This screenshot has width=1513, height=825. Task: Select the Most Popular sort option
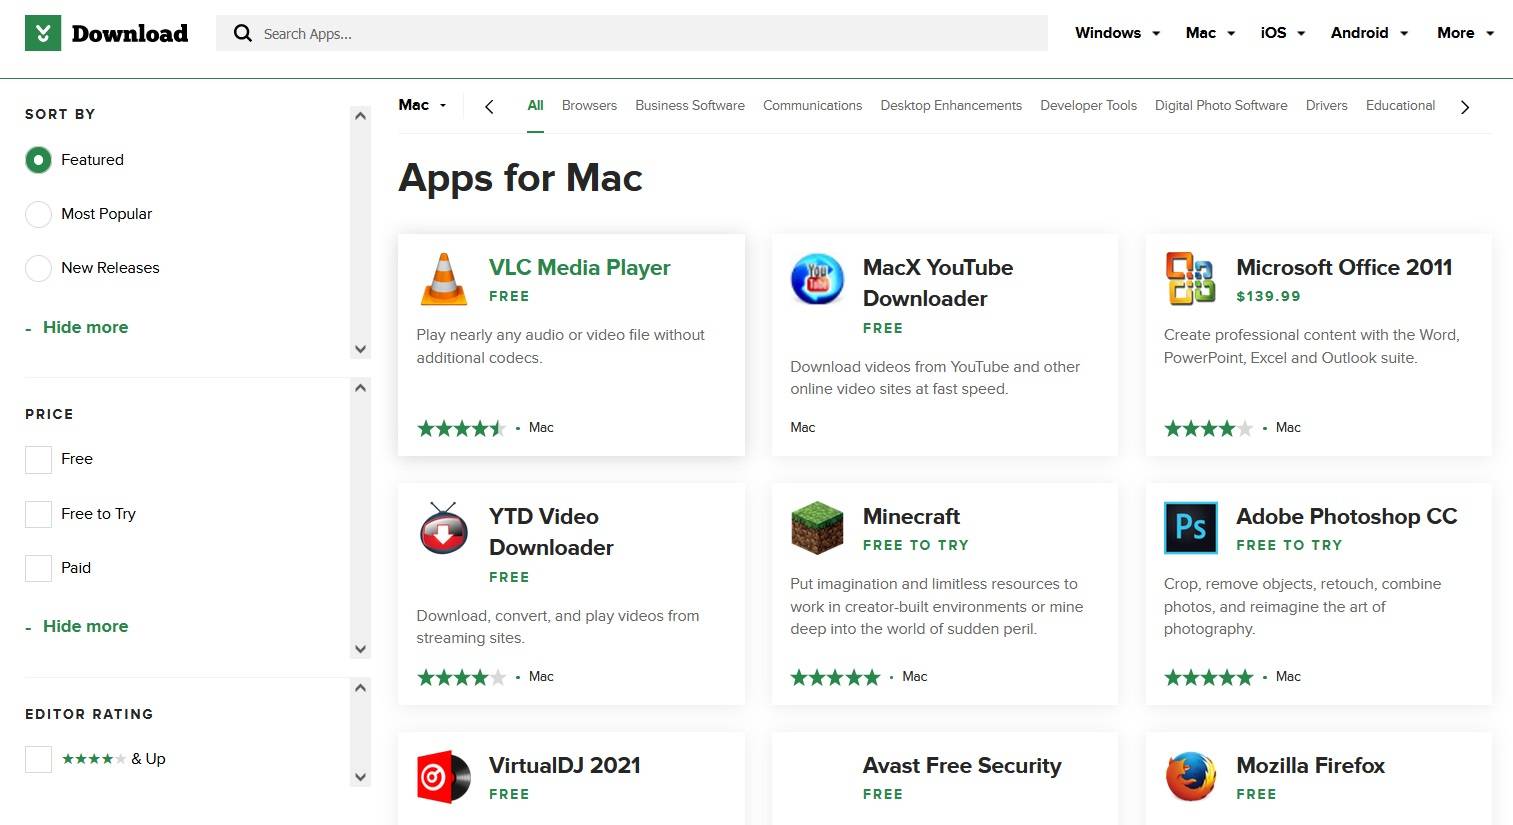38,214
